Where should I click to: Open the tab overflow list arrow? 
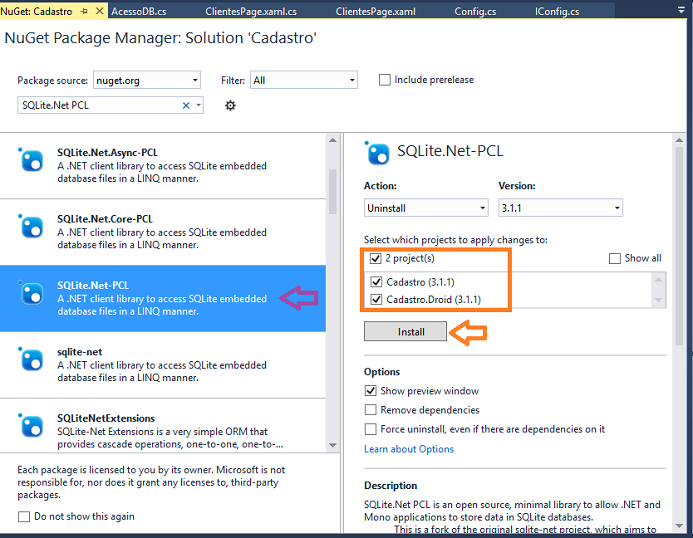681,10
